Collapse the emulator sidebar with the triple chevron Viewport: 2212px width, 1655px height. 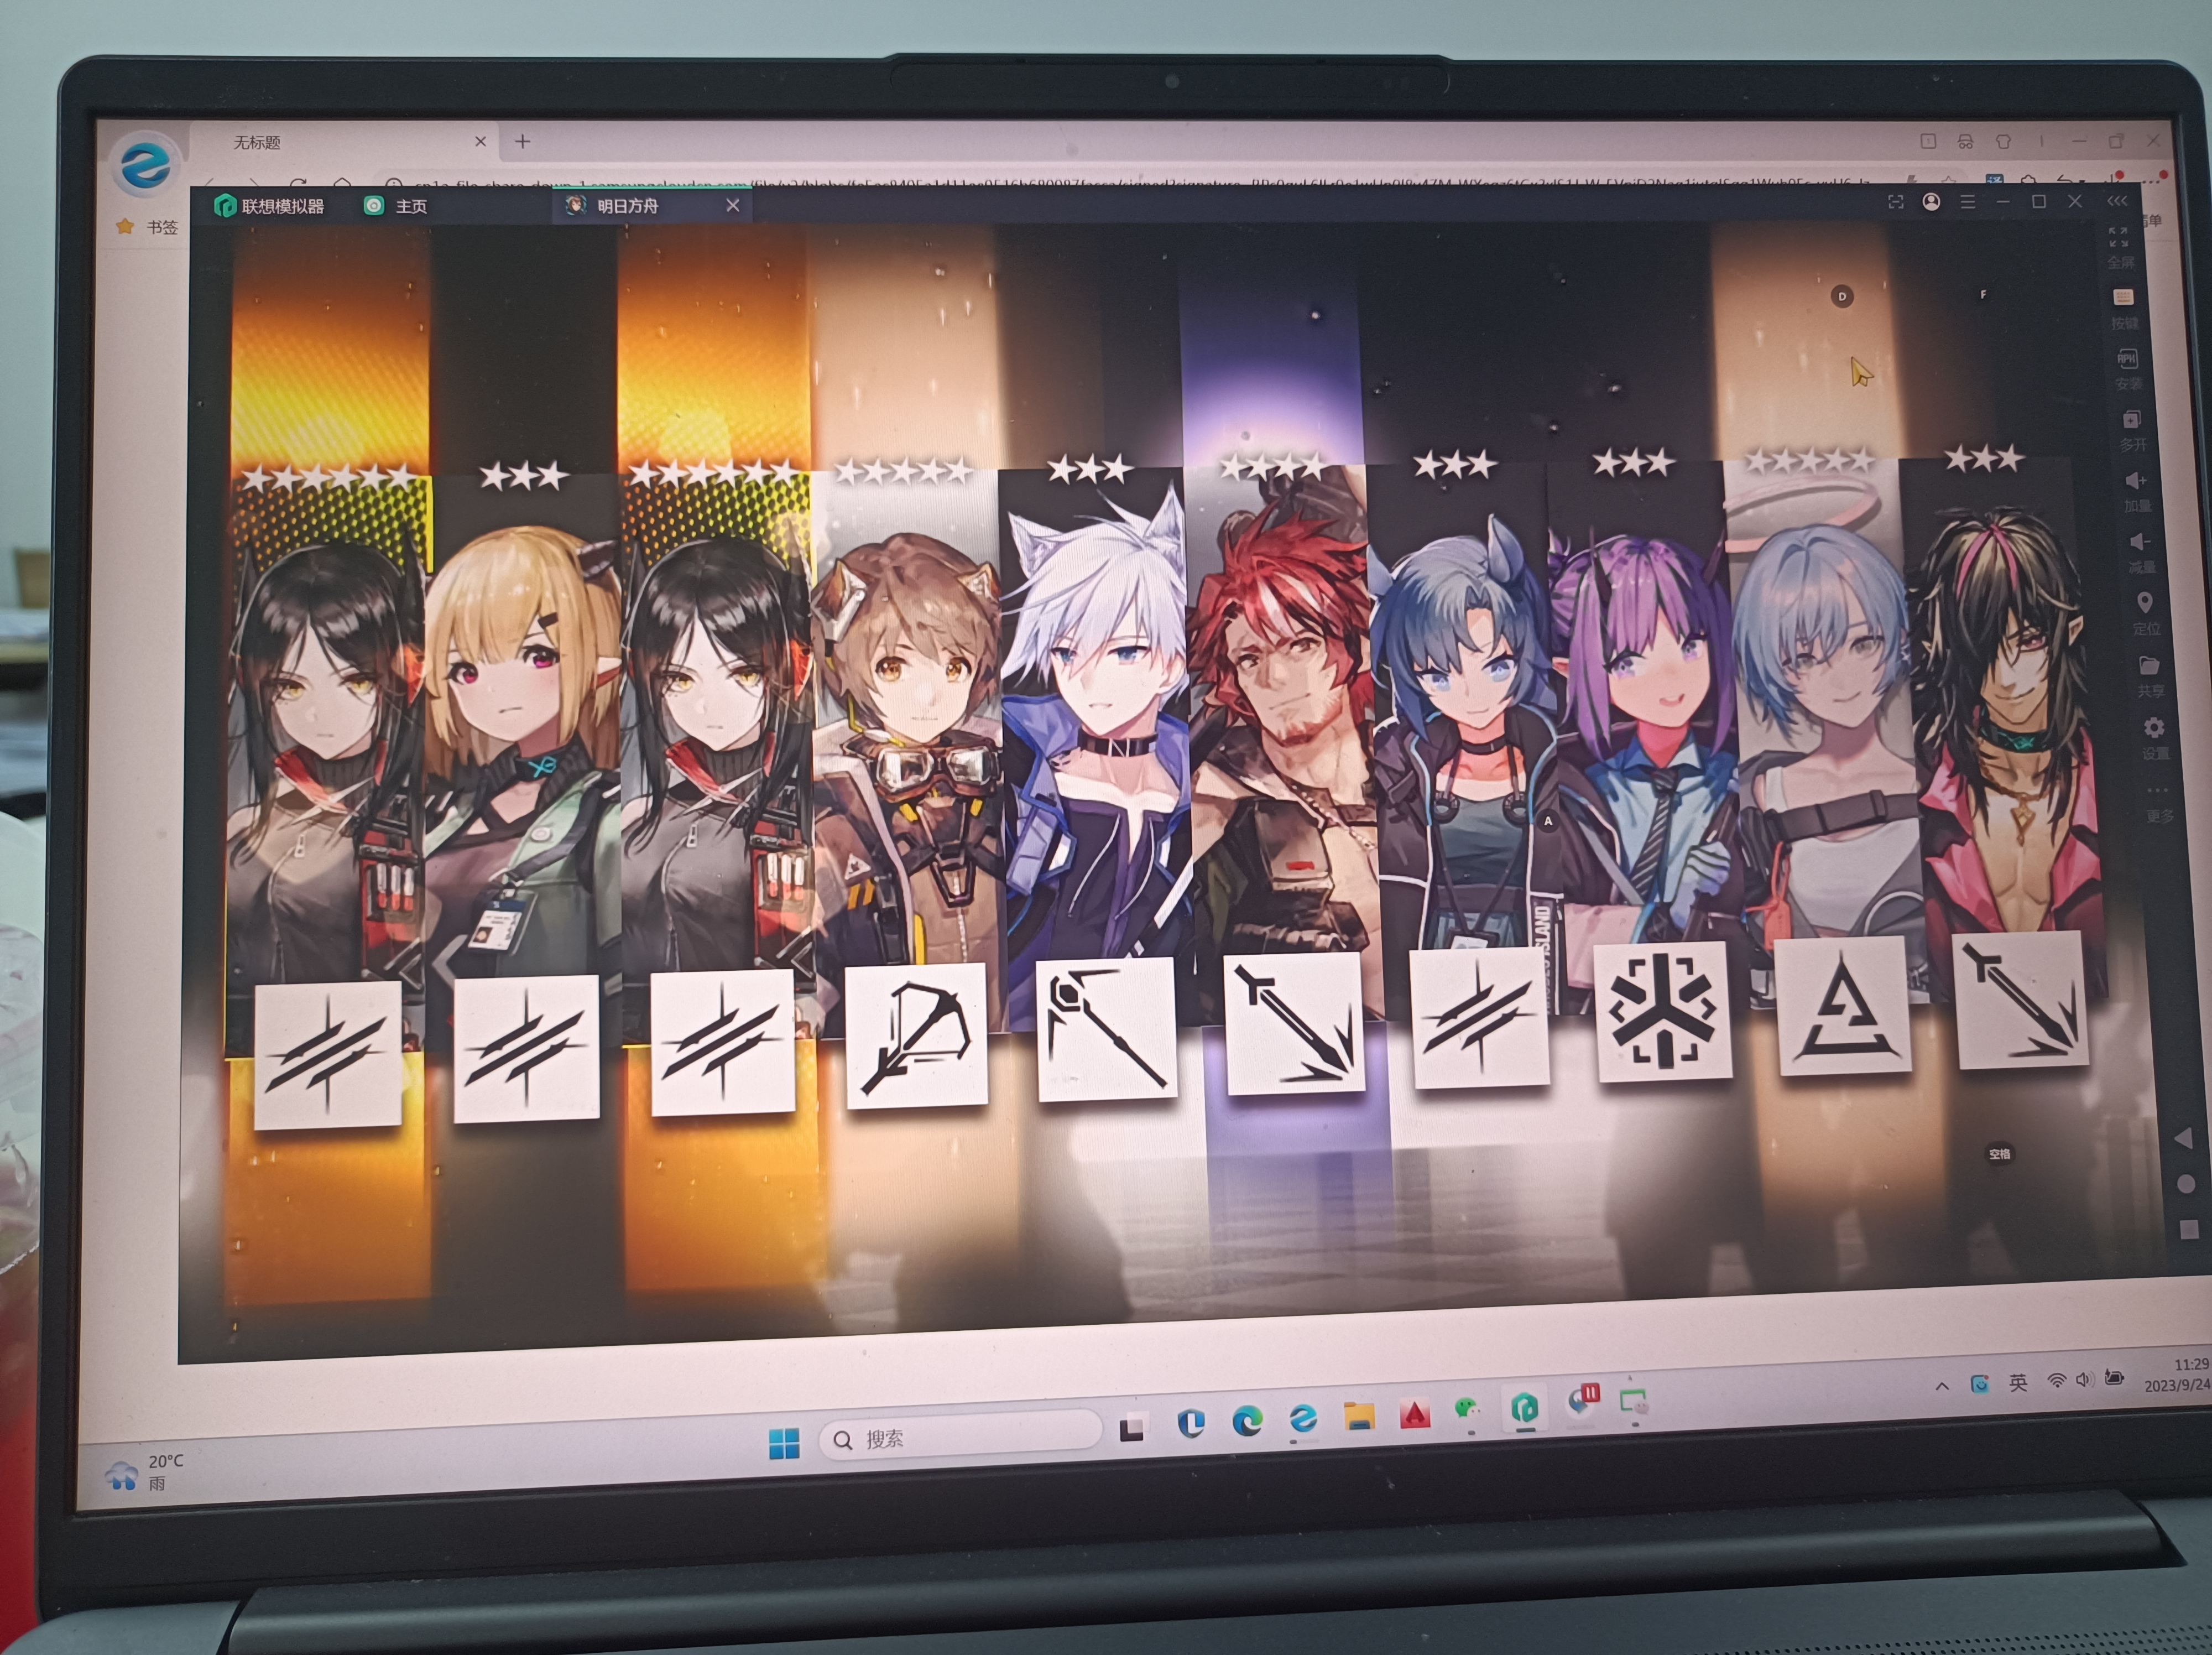[2117, 201]
